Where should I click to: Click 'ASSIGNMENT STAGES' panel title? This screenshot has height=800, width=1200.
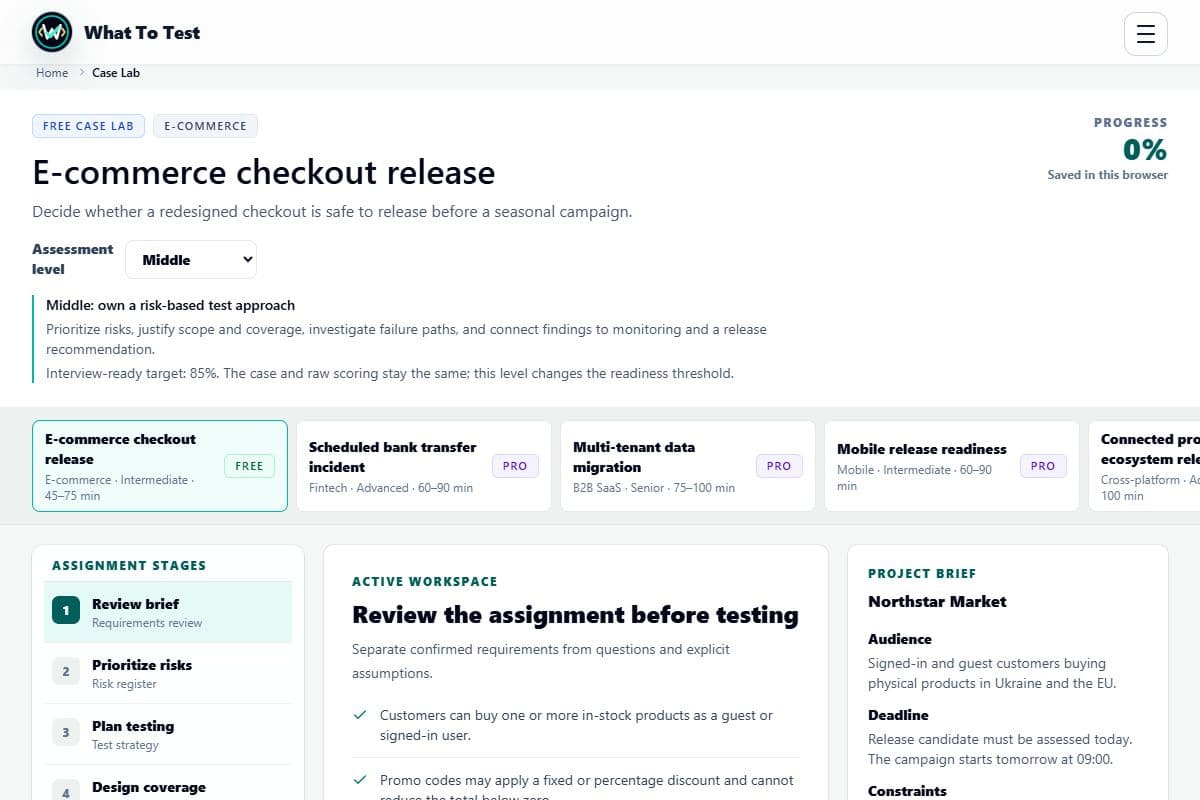click(x=129, y=565)
